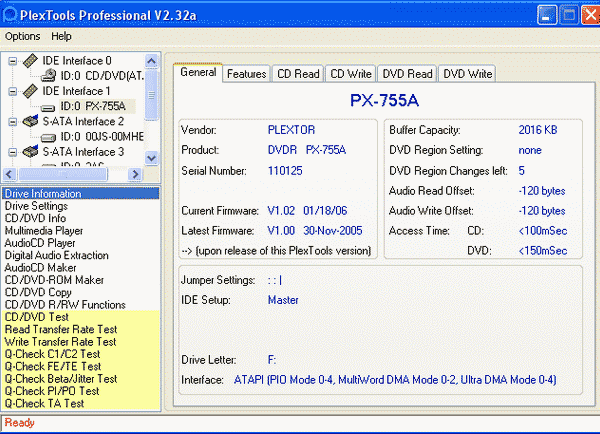Click the device tree scroll right arrow
600x434 pixels.
135,175
